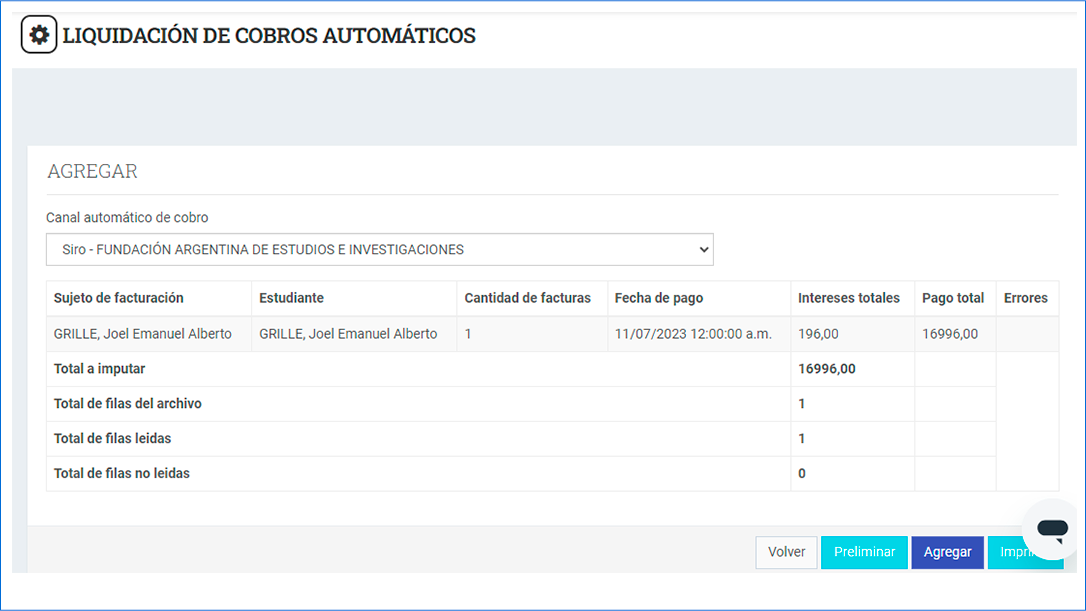Select the 16996,00 value in Pago total column
Viewport: 1086px width, 611px height.
[x=949, y=334]
